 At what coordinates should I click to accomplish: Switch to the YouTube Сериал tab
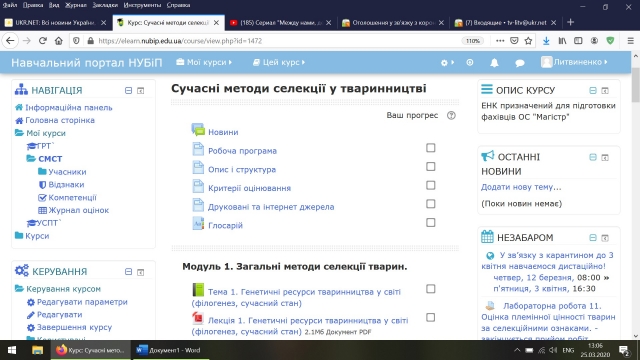(x=280, y=23)
